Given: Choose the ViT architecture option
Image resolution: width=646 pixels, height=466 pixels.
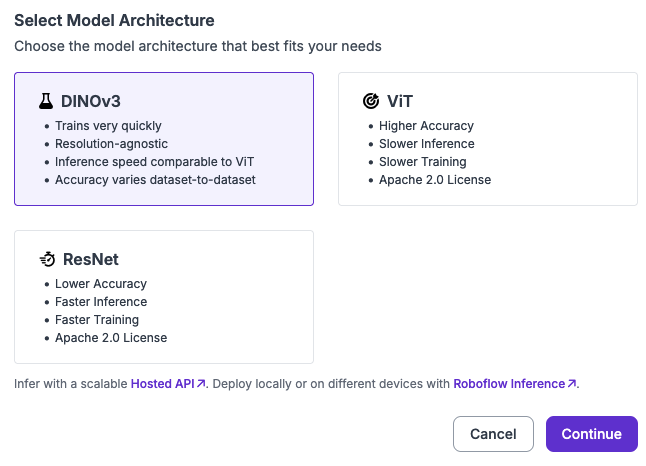Looking at the screenshot, I should 488,139.
